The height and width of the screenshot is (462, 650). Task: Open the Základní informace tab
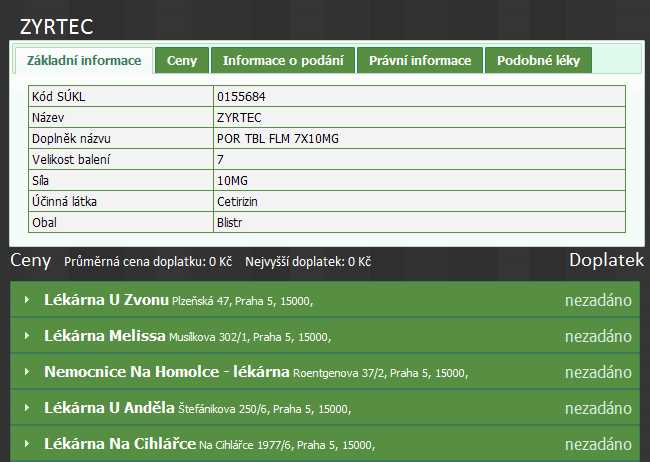[x=84, y=61]
